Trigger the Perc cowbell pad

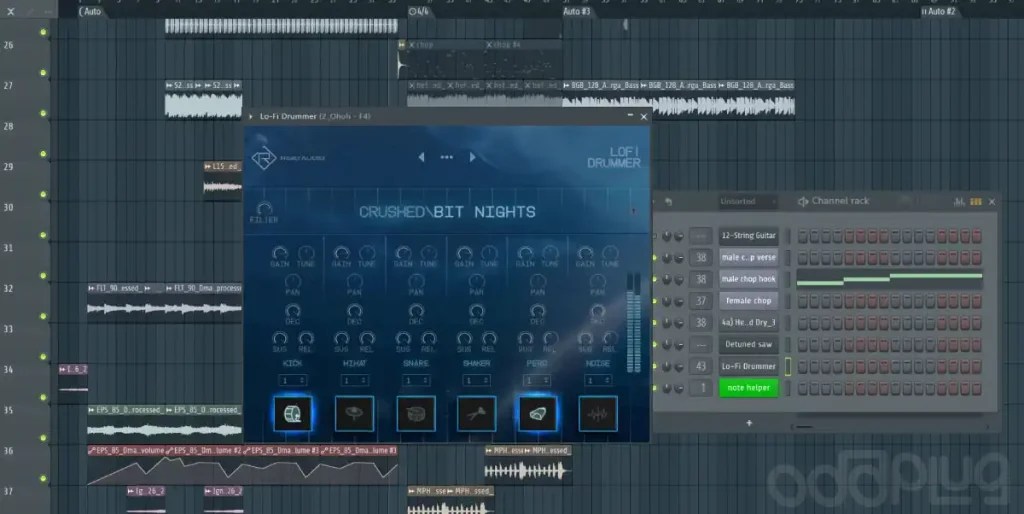537,413
